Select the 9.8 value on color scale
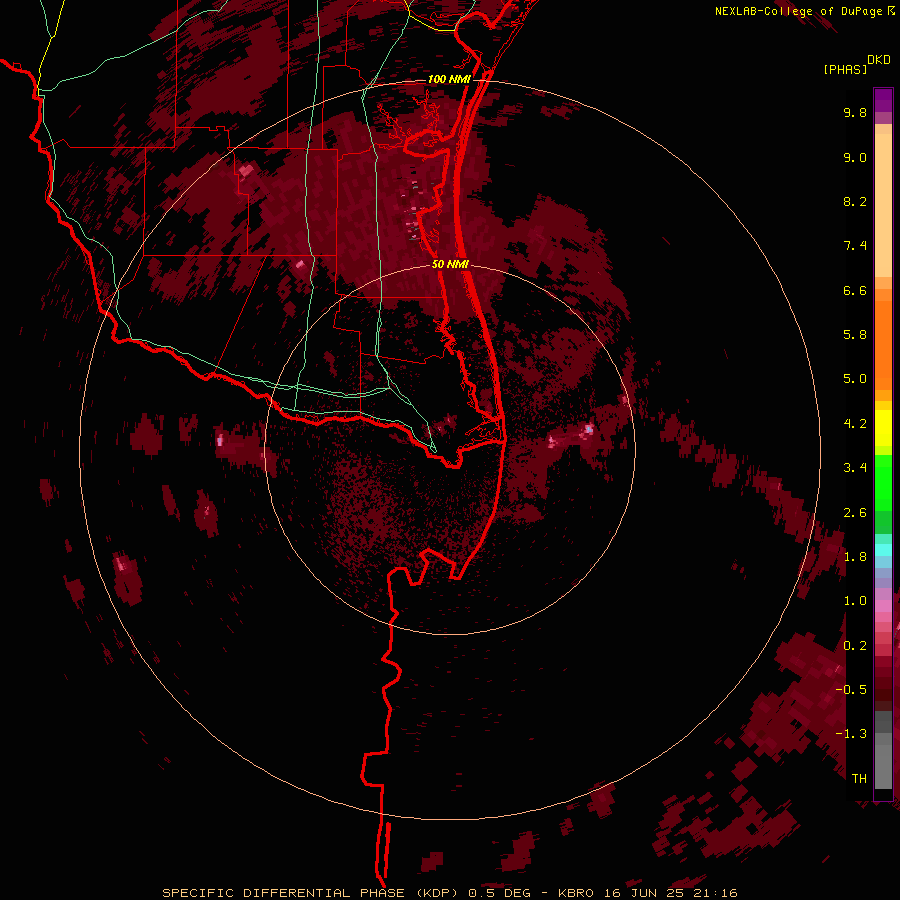Image resolution: width=900 pixels, height=900 pixels. (855, 112)
